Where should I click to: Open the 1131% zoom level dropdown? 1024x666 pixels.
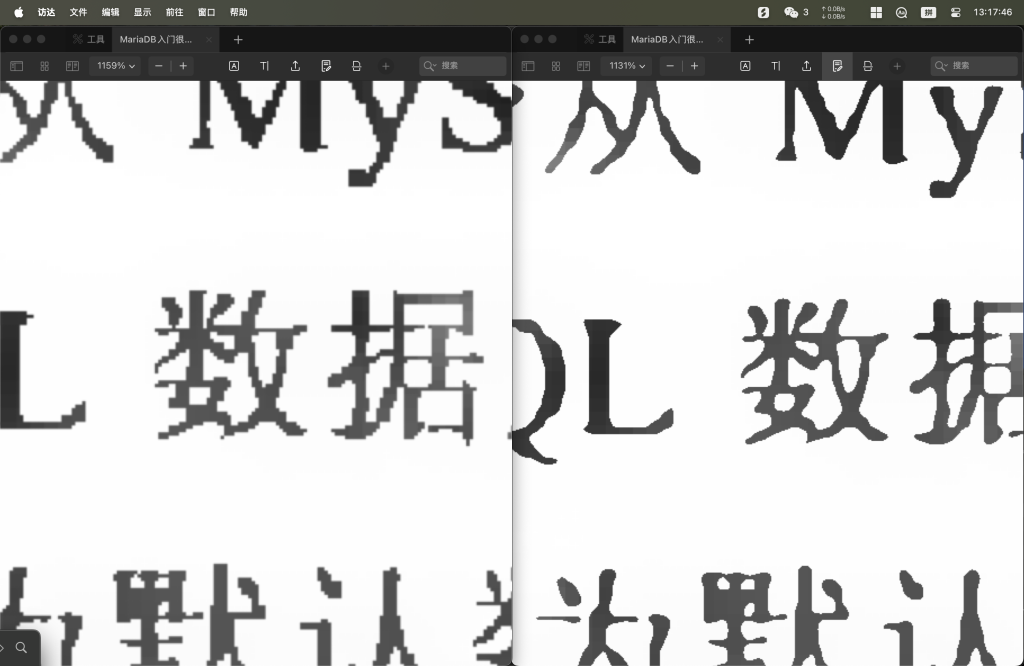628,66
